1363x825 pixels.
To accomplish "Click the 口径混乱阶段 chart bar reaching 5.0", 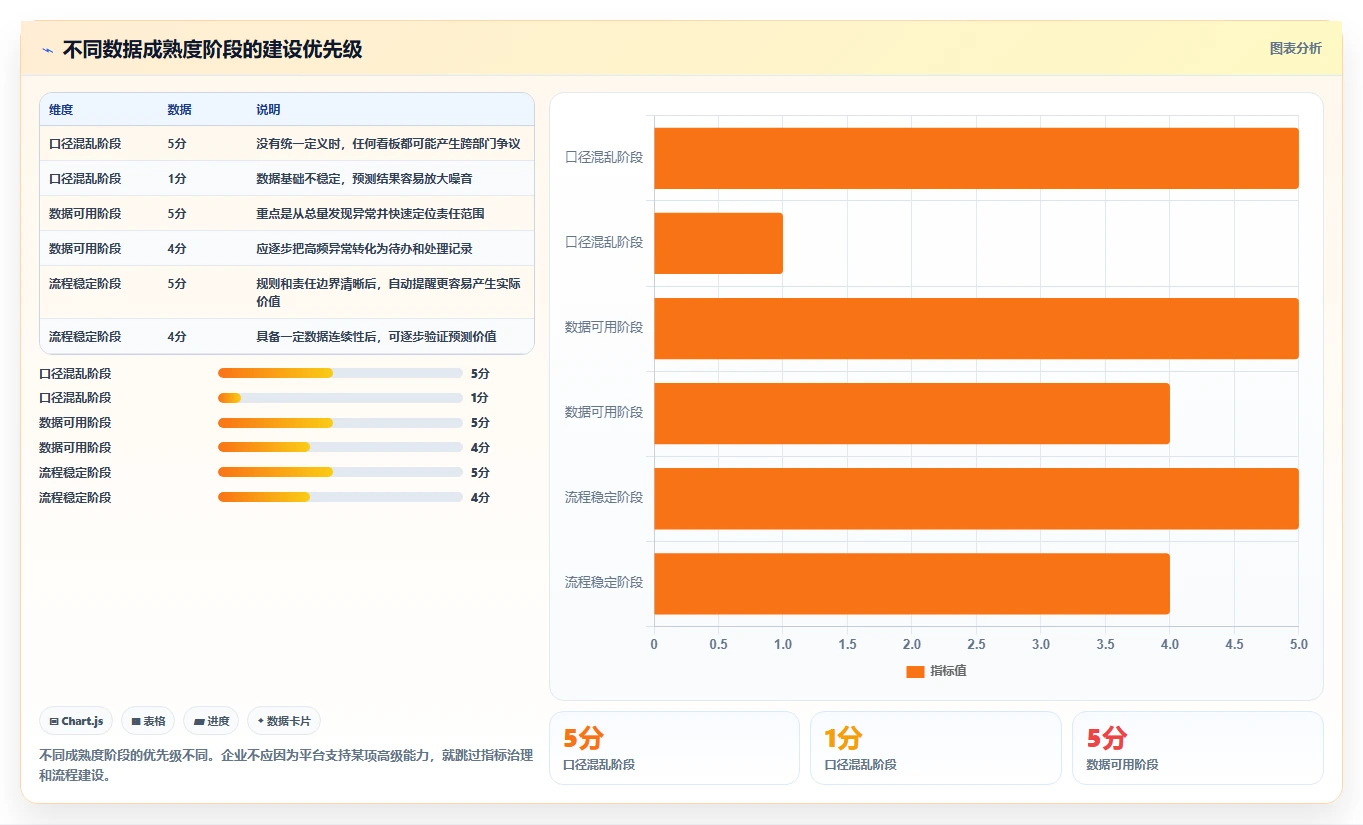I will (x=976, y=158).
